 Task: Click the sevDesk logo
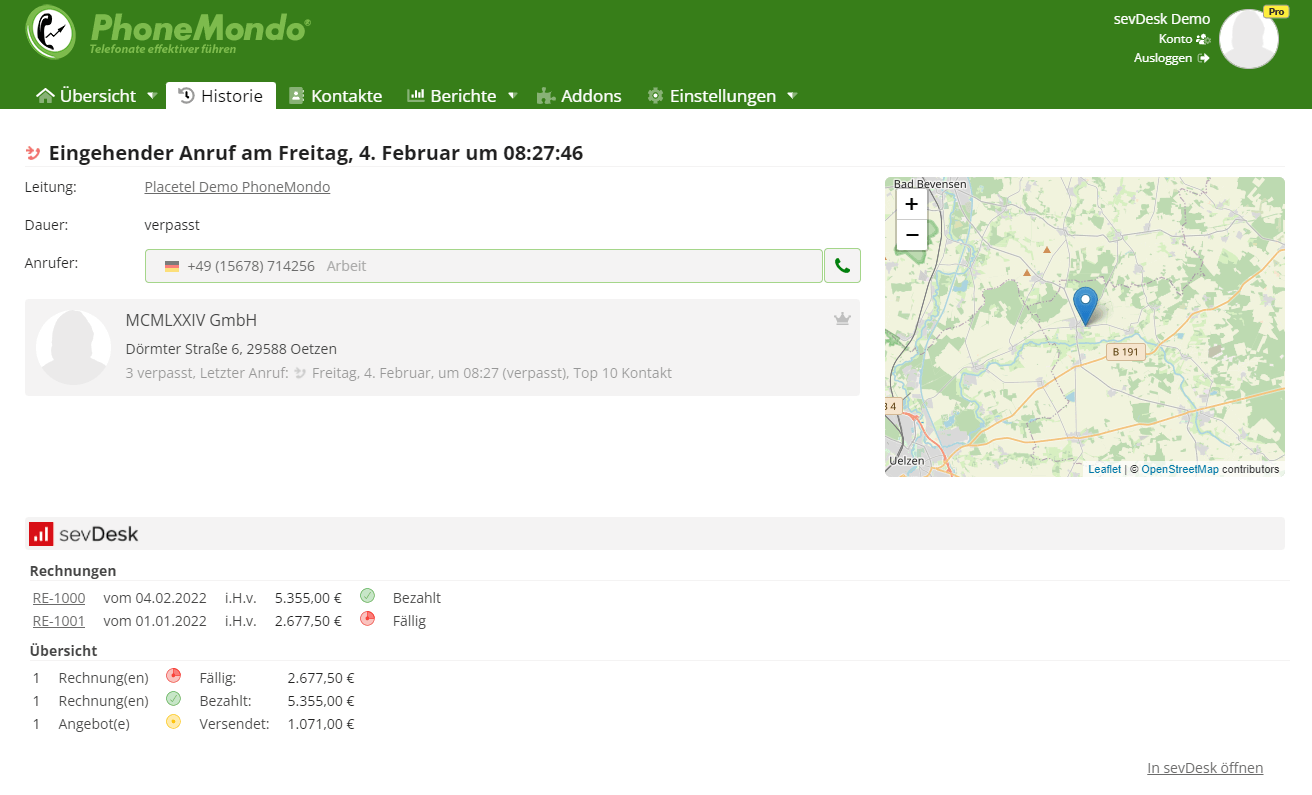(x=84, y=534)
